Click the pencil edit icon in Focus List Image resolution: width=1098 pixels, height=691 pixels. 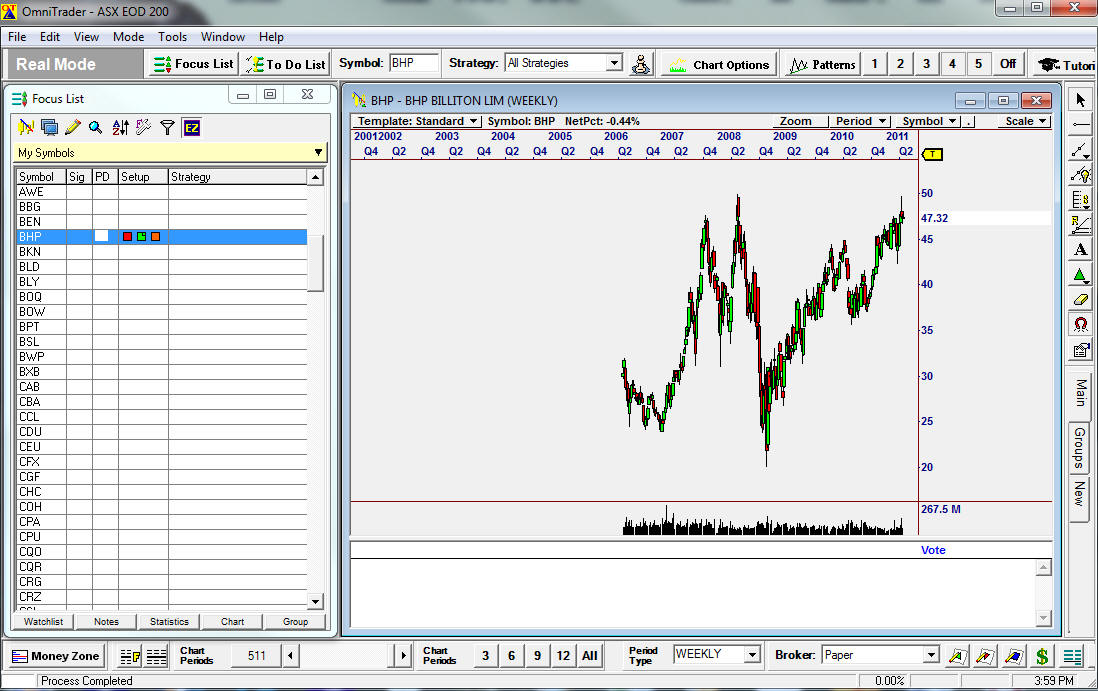click(73, 127)
